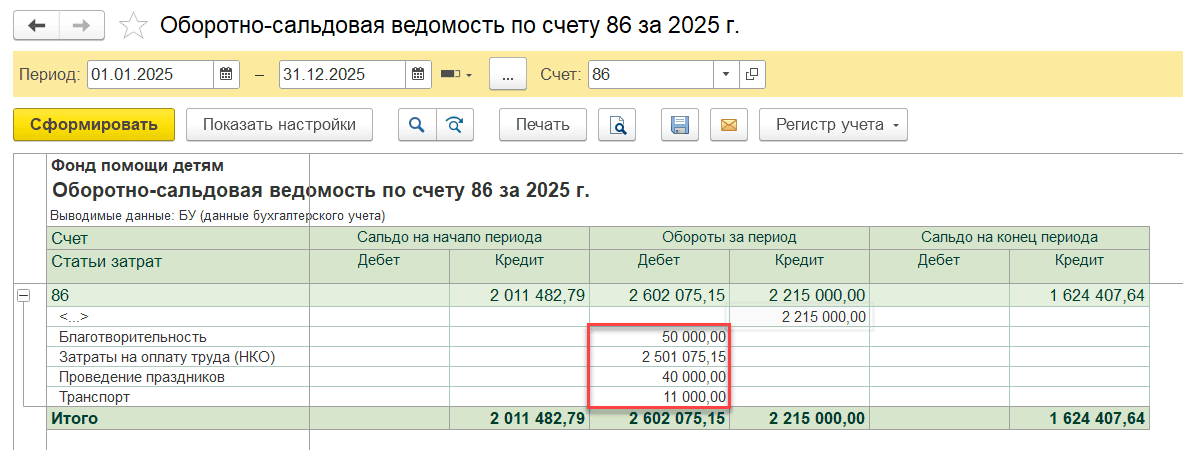Collapse the account 86 row group
This screenshot has width=1183, height=450.
[x=24, y=296]
